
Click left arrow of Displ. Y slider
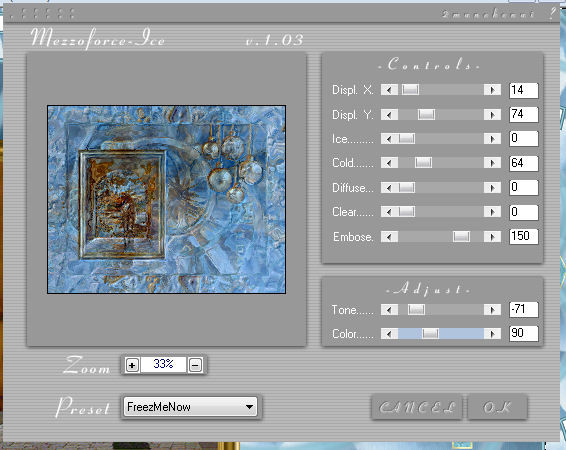389,115
